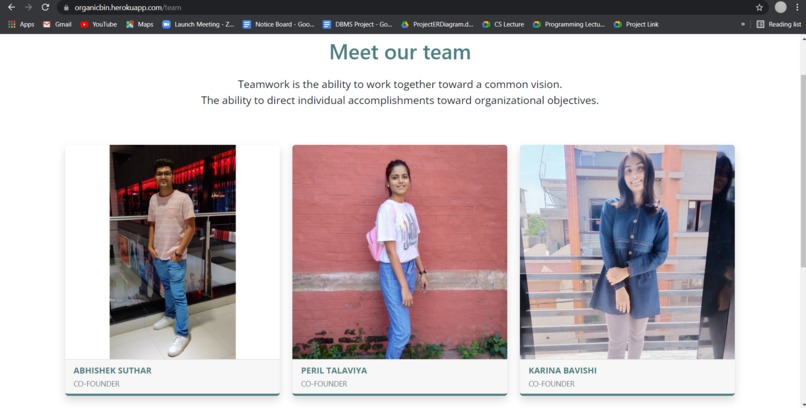Bookmark this page with the star icon
The width and height of the screenshot is (806, 408).
click(x=759, y=7)
